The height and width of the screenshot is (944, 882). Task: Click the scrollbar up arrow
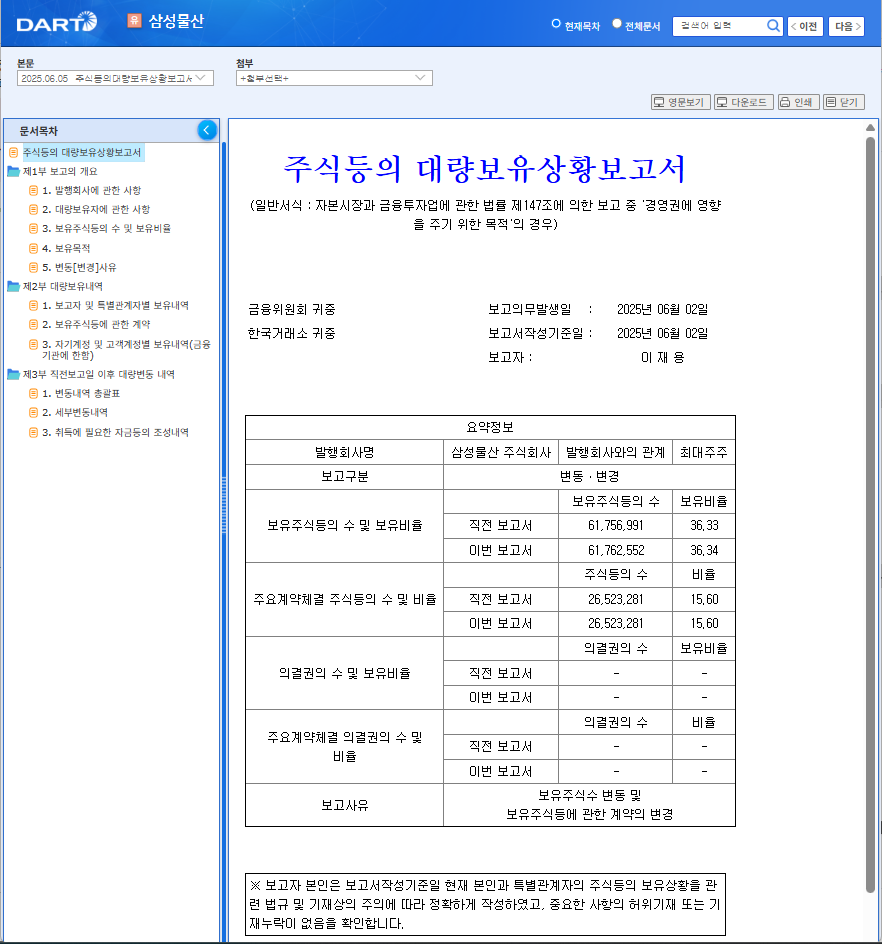point(870,128)
